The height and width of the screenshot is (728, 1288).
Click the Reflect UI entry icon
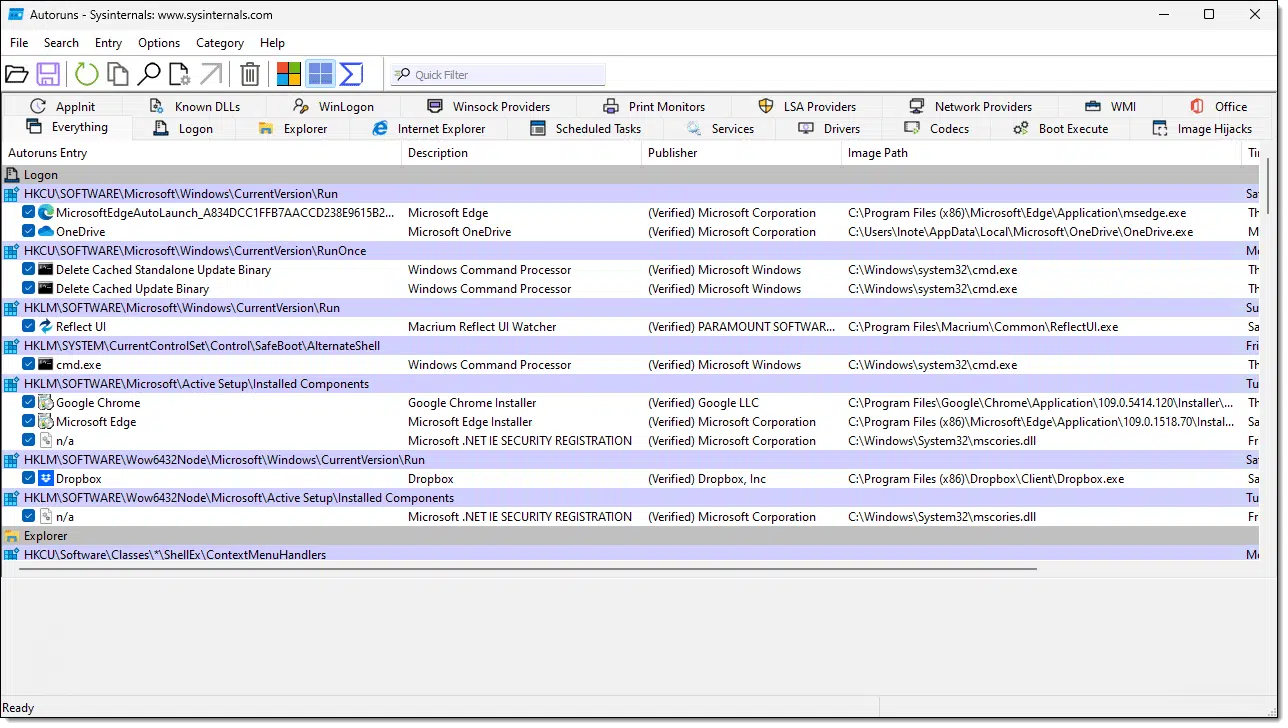(46, 326)
